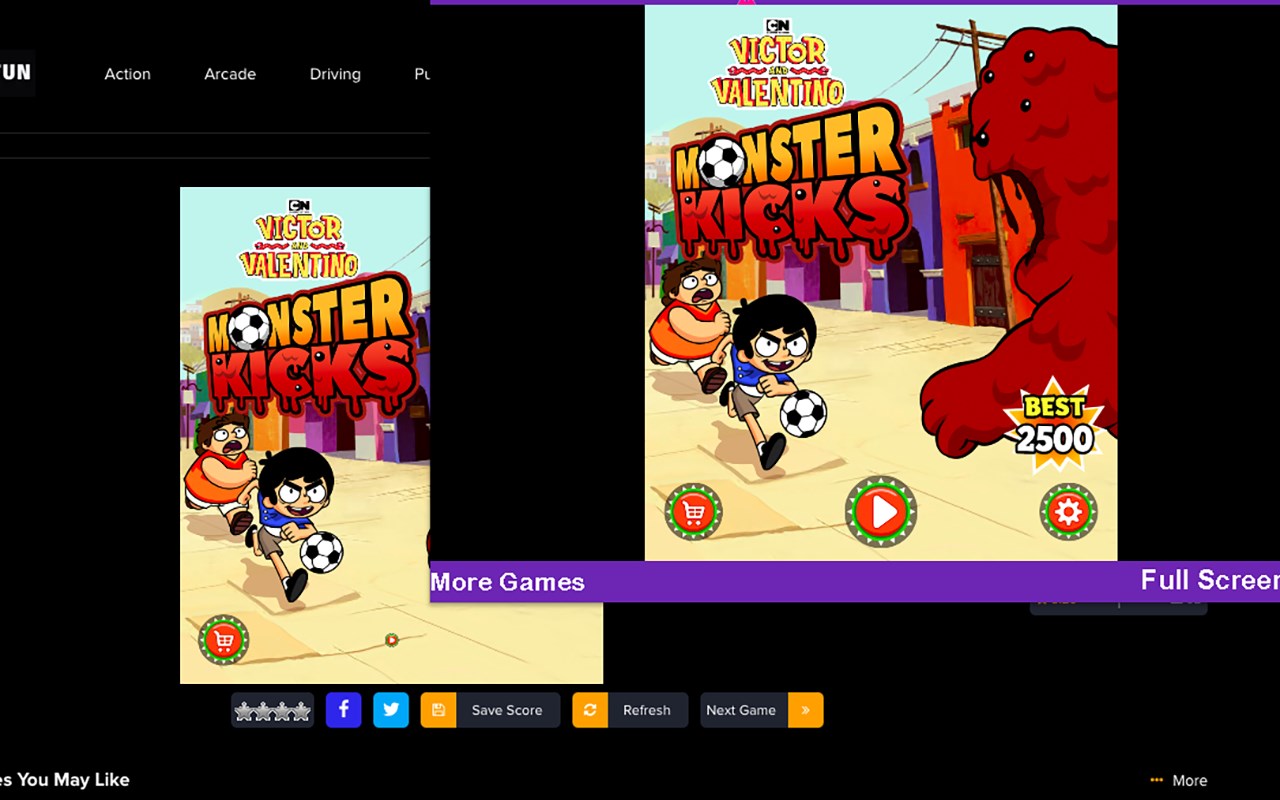Share the game on Twitter

click(391, 710)
